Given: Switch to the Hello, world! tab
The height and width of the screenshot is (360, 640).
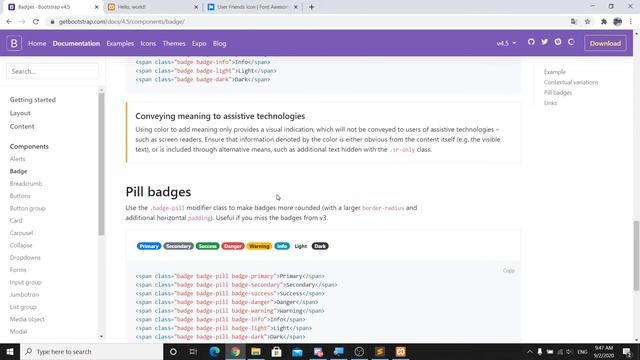Looking at the screenshot, I should (x=151, y=7).
